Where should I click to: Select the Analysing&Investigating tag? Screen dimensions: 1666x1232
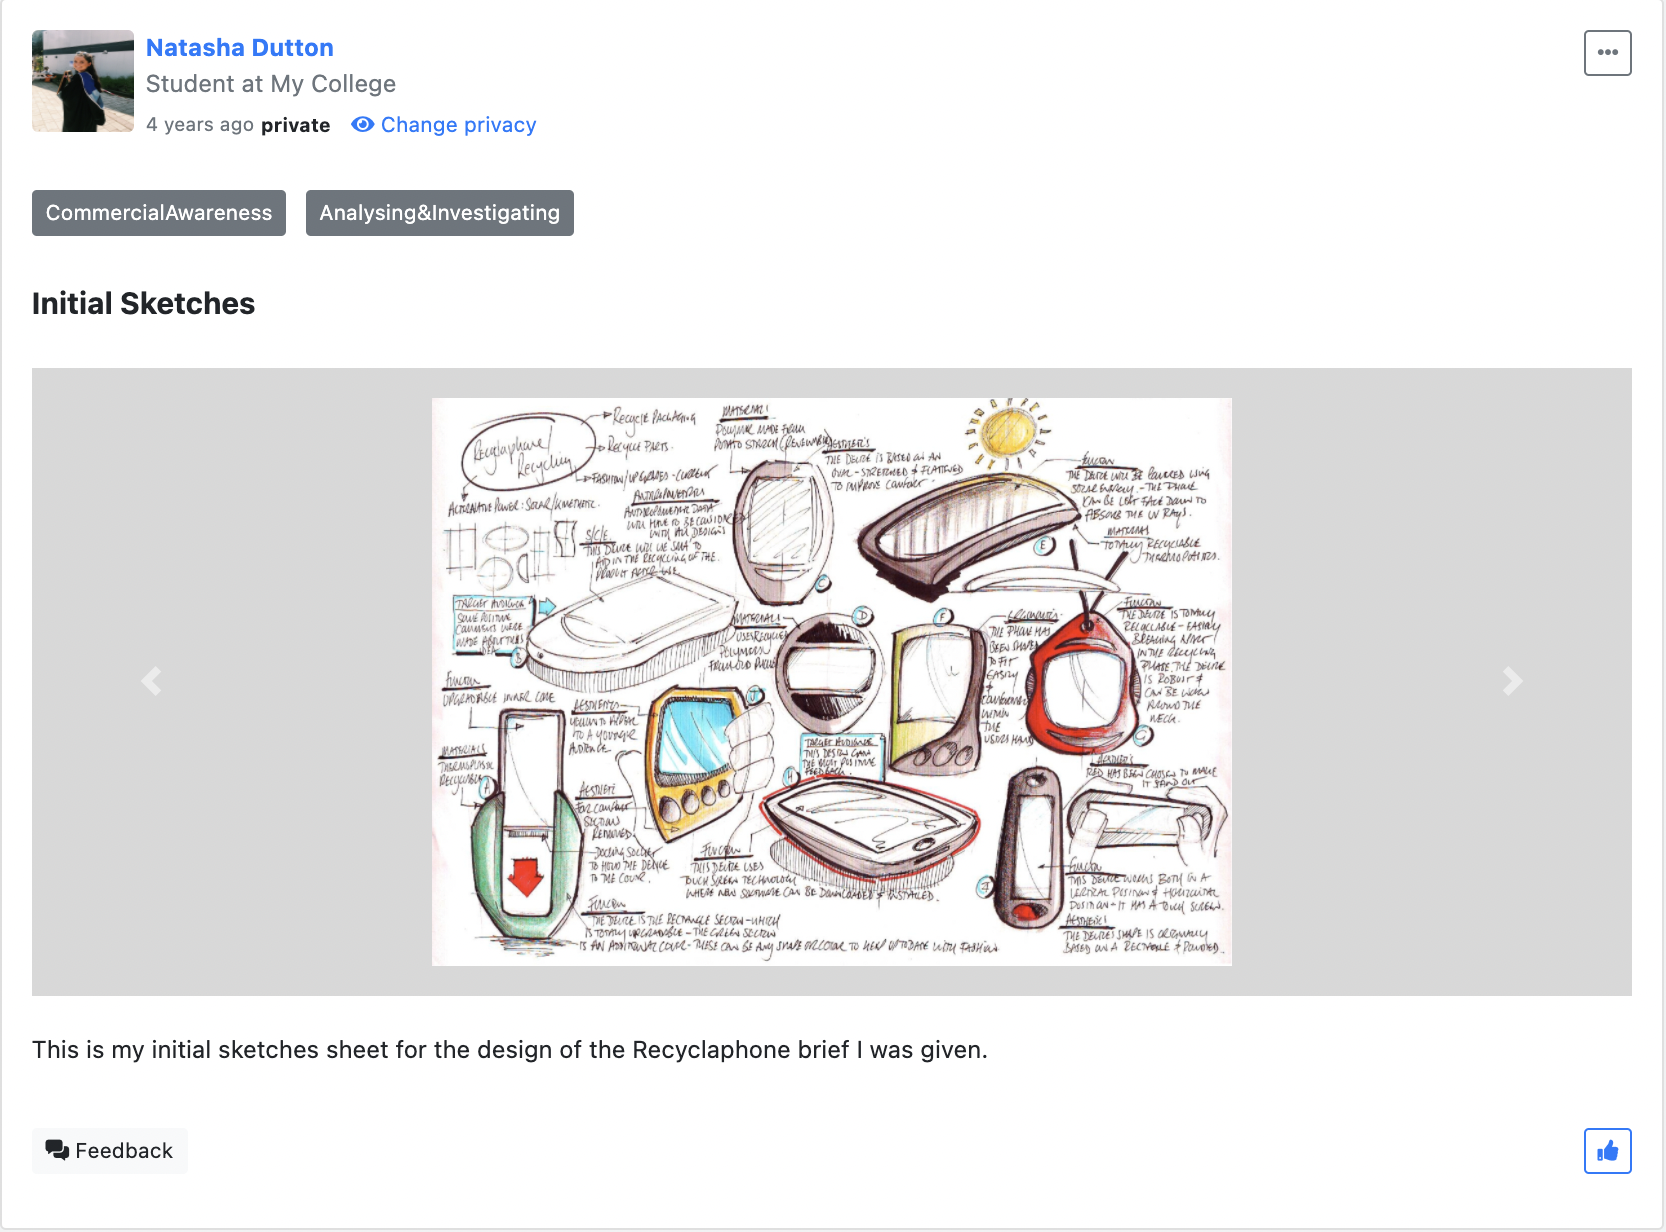click(440, 213)
